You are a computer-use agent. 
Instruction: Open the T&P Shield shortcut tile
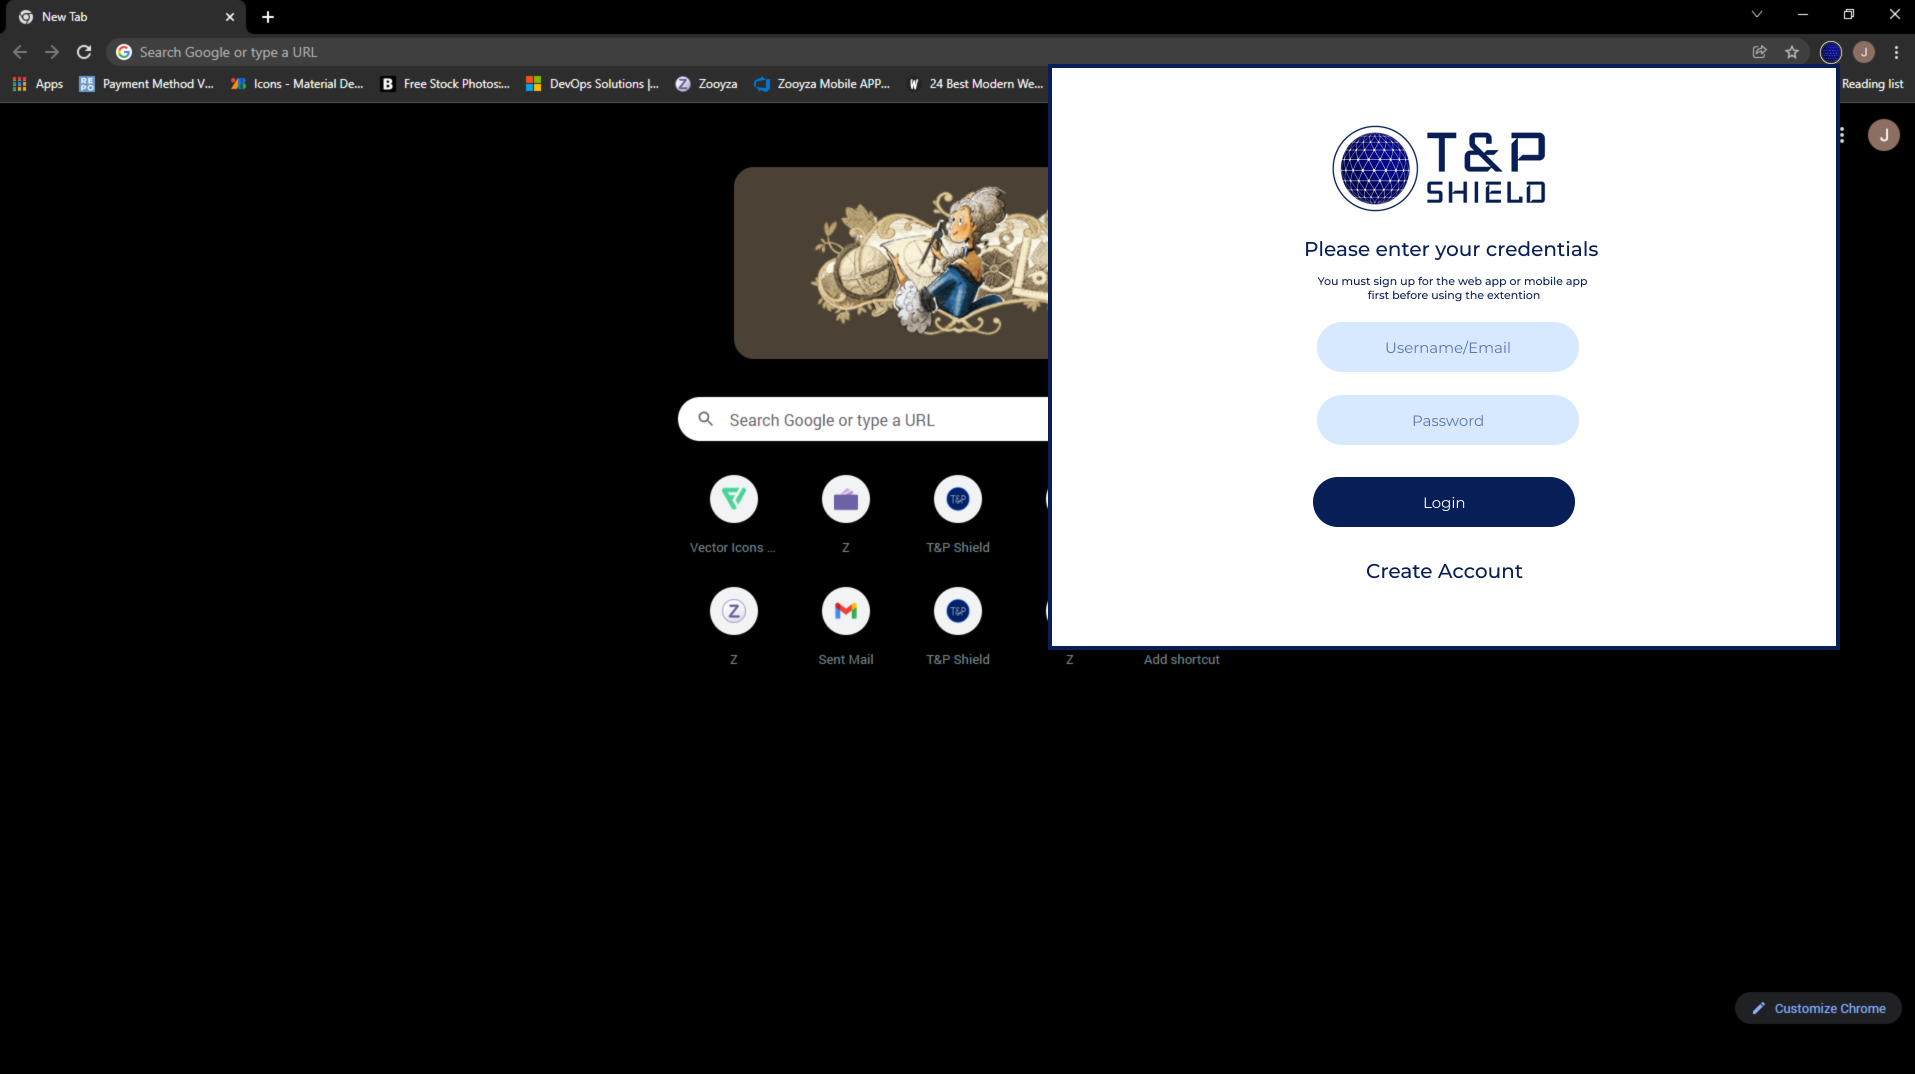pos(957,499)
